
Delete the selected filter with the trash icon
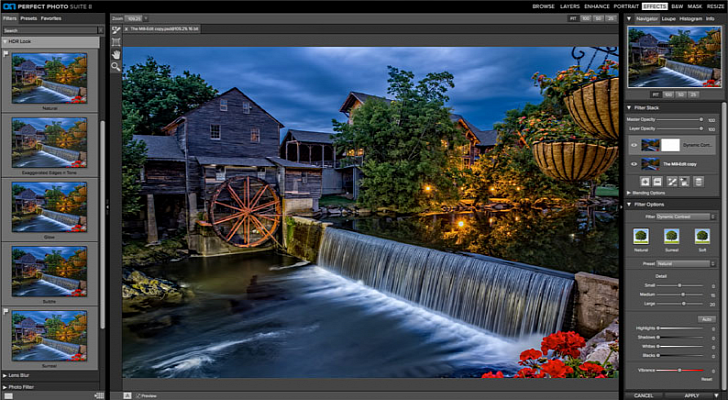(x=698, y=181)
